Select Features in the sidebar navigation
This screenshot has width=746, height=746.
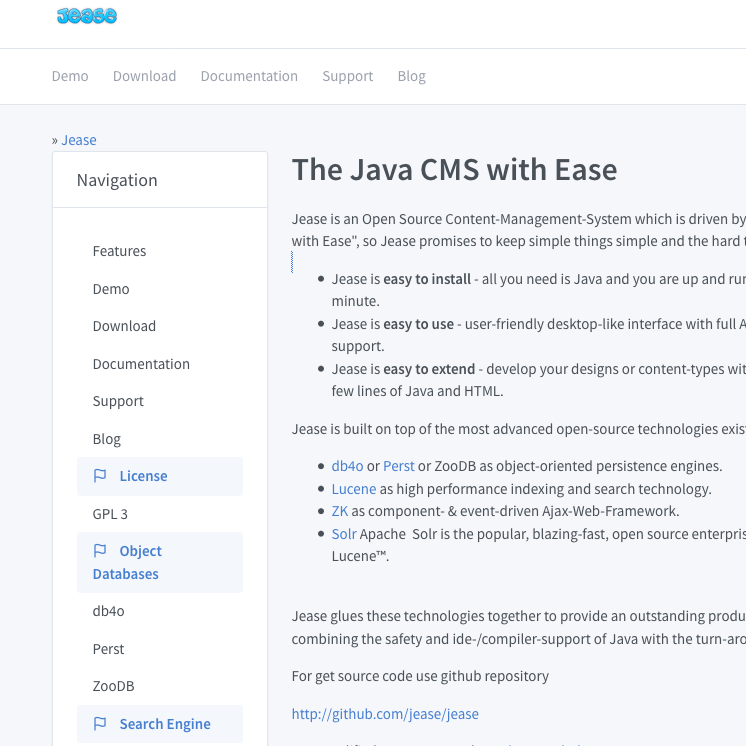pyautogui.click(x=119, y=251)
